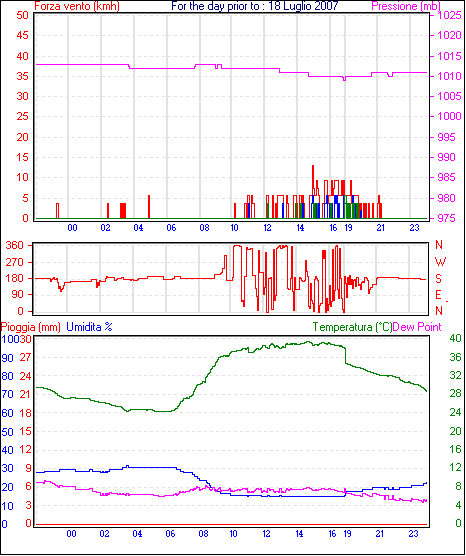Image resolution: width=466 pixels, height=556 pixels.
Task: Select pressure axis value 1015
Action: 450,56
